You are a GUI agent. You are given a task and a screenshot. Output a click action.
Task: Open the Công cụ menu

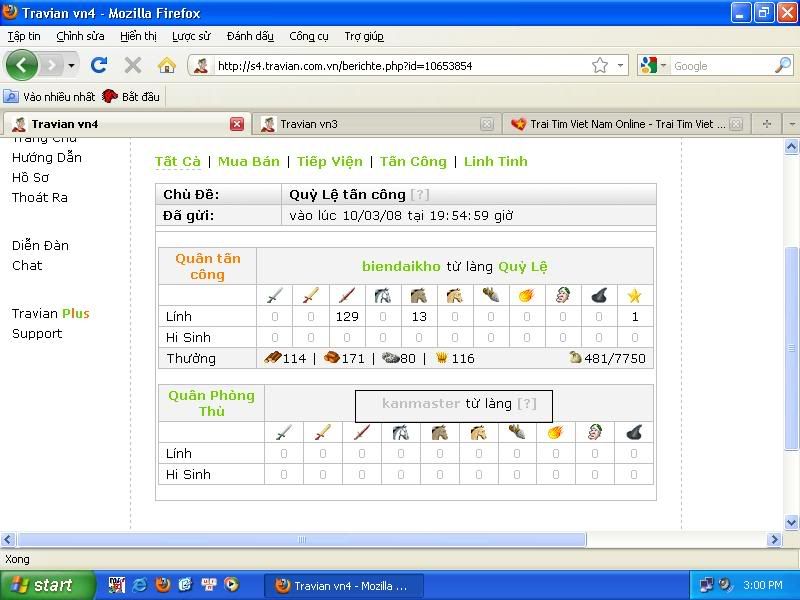pyautogui.click(x=309, y=36)
